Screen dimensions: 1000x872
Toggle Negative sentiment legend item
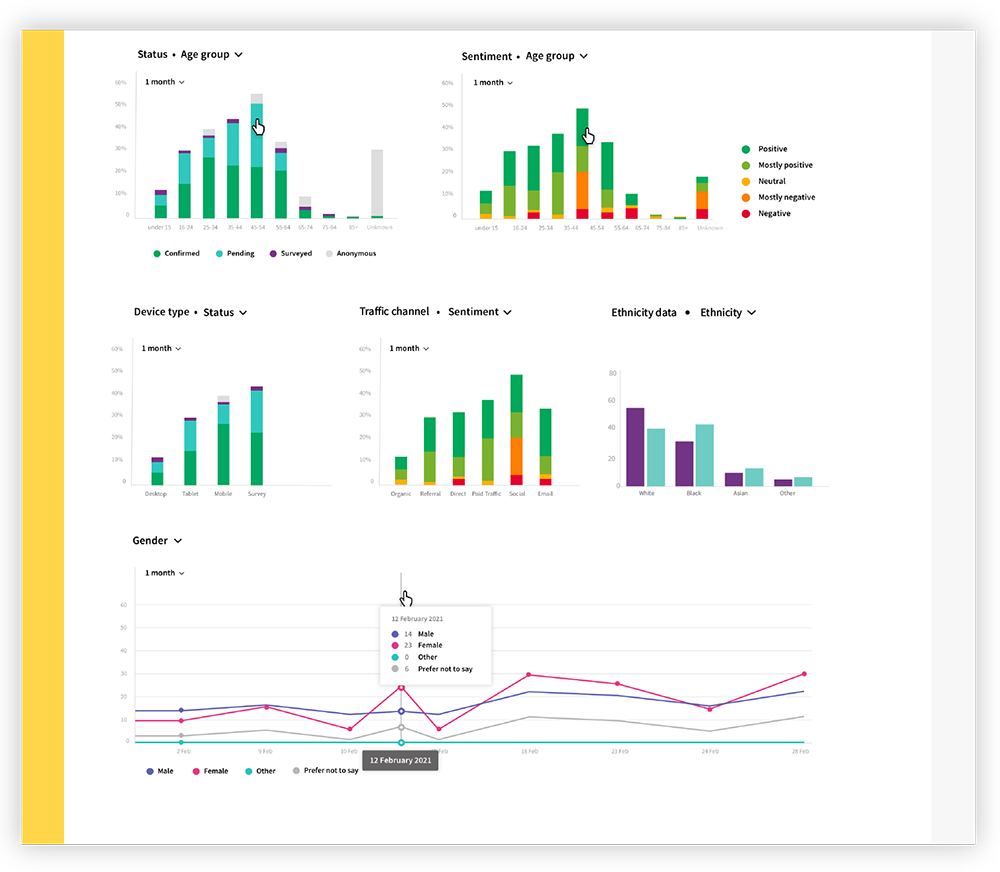pos(766,213)
